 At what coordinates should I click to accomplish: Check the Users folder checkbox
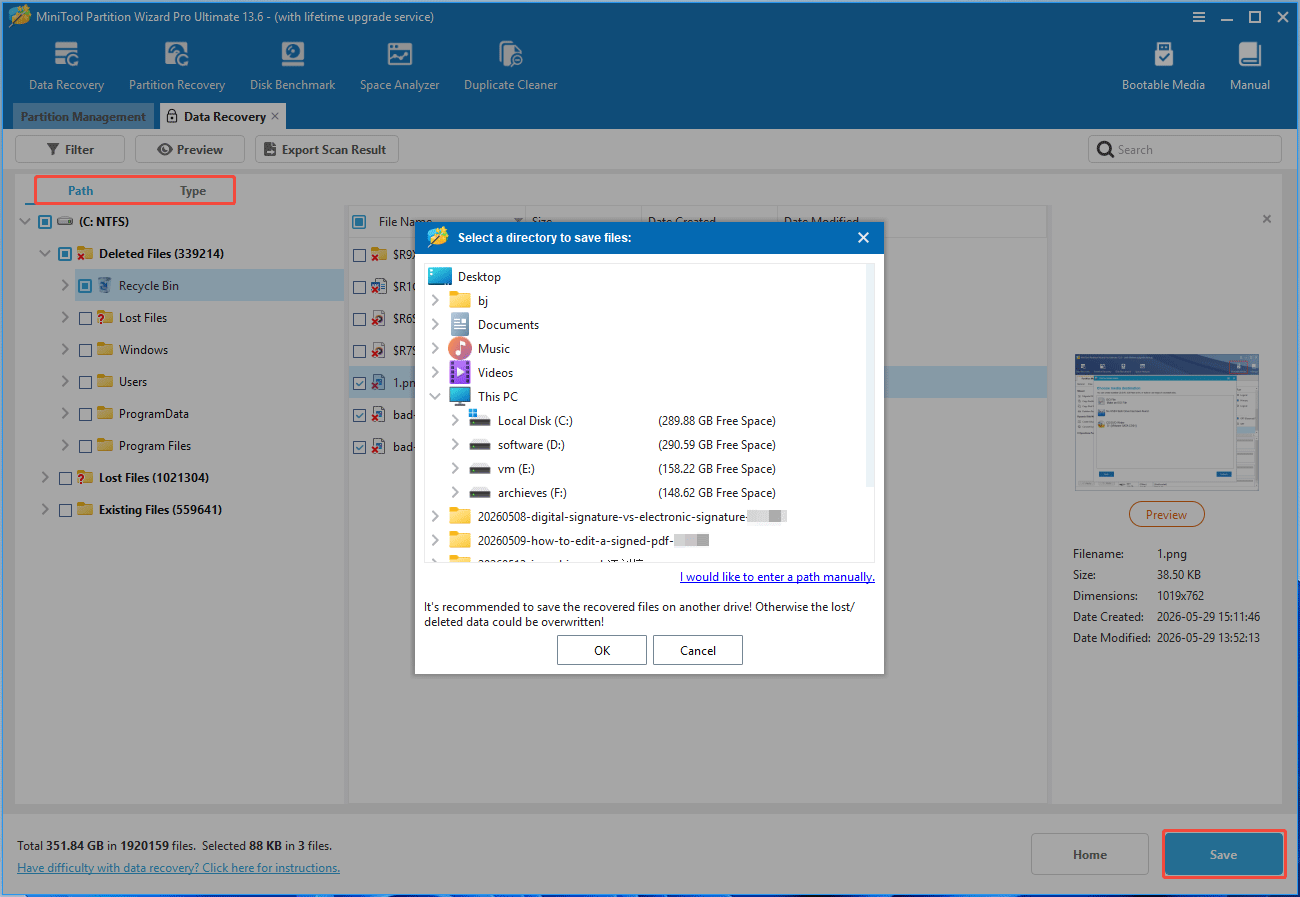[85, 382]
